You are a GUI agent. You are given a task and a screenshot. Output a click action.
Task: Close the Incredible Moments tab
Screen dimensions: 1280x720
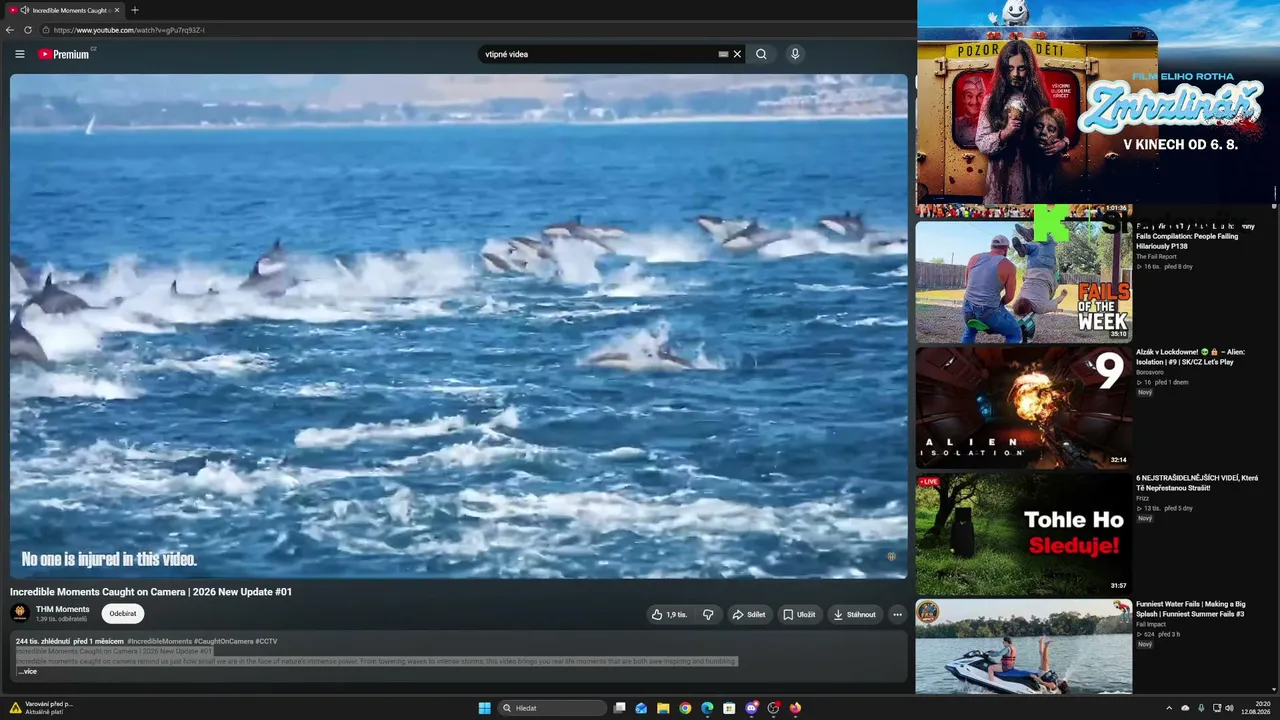pyautogui.click(x=117, y=10)
